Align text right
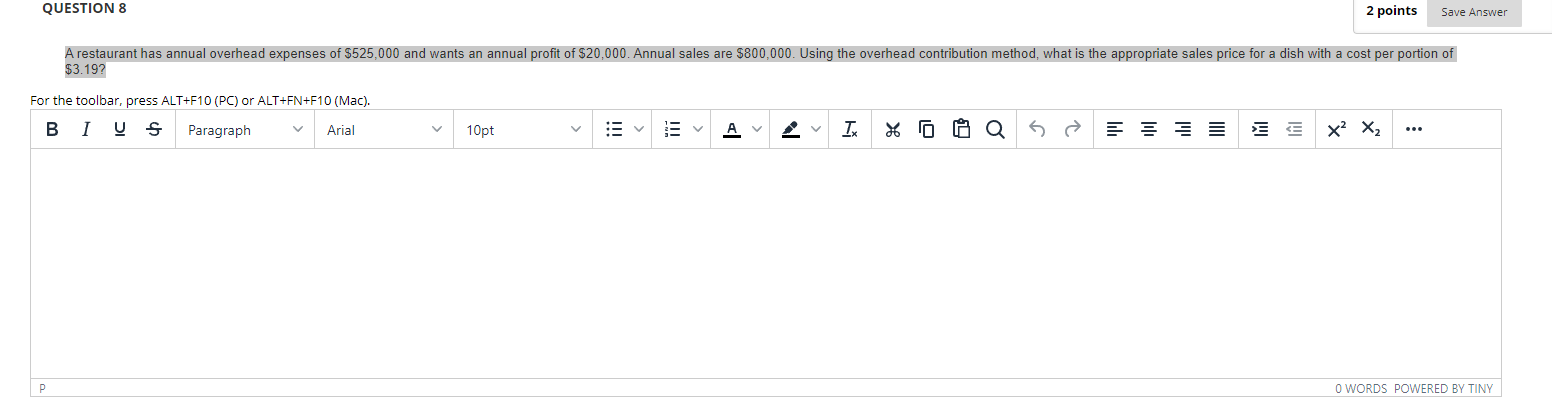1568x417 pixels. tap(1183, 130)
